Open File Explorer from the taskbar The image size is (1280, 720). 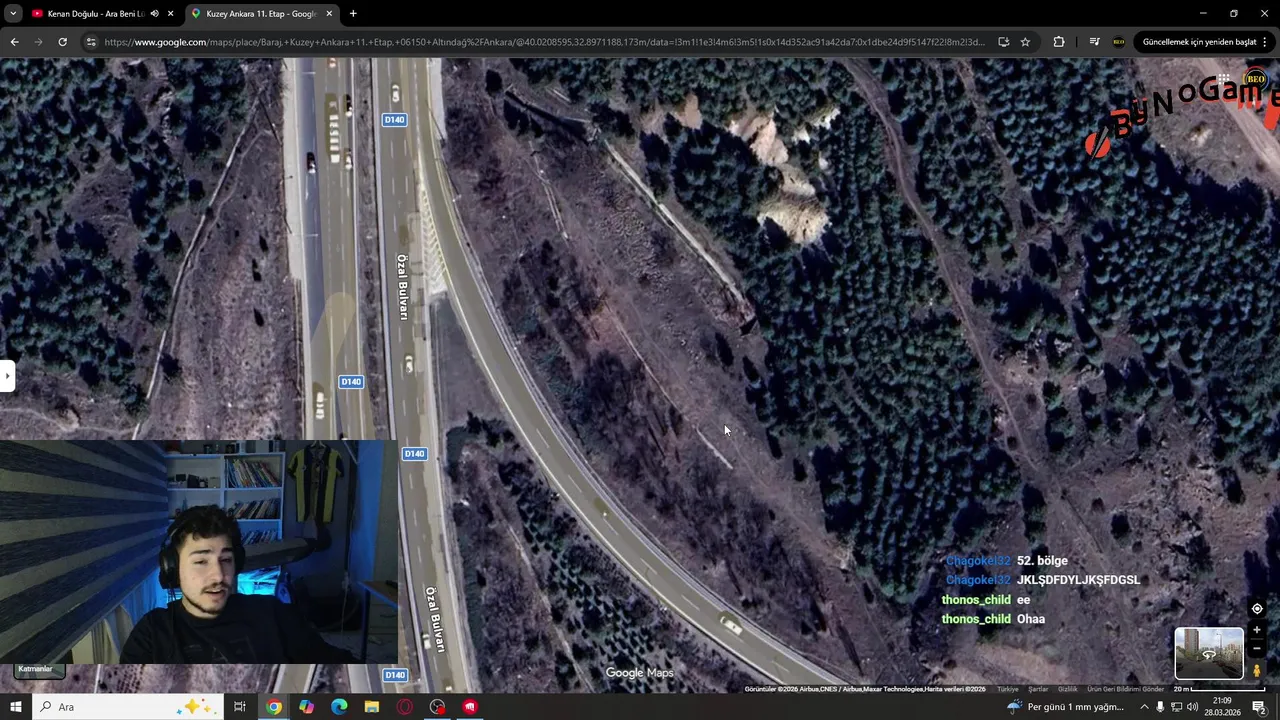click(x=372, y=707)
